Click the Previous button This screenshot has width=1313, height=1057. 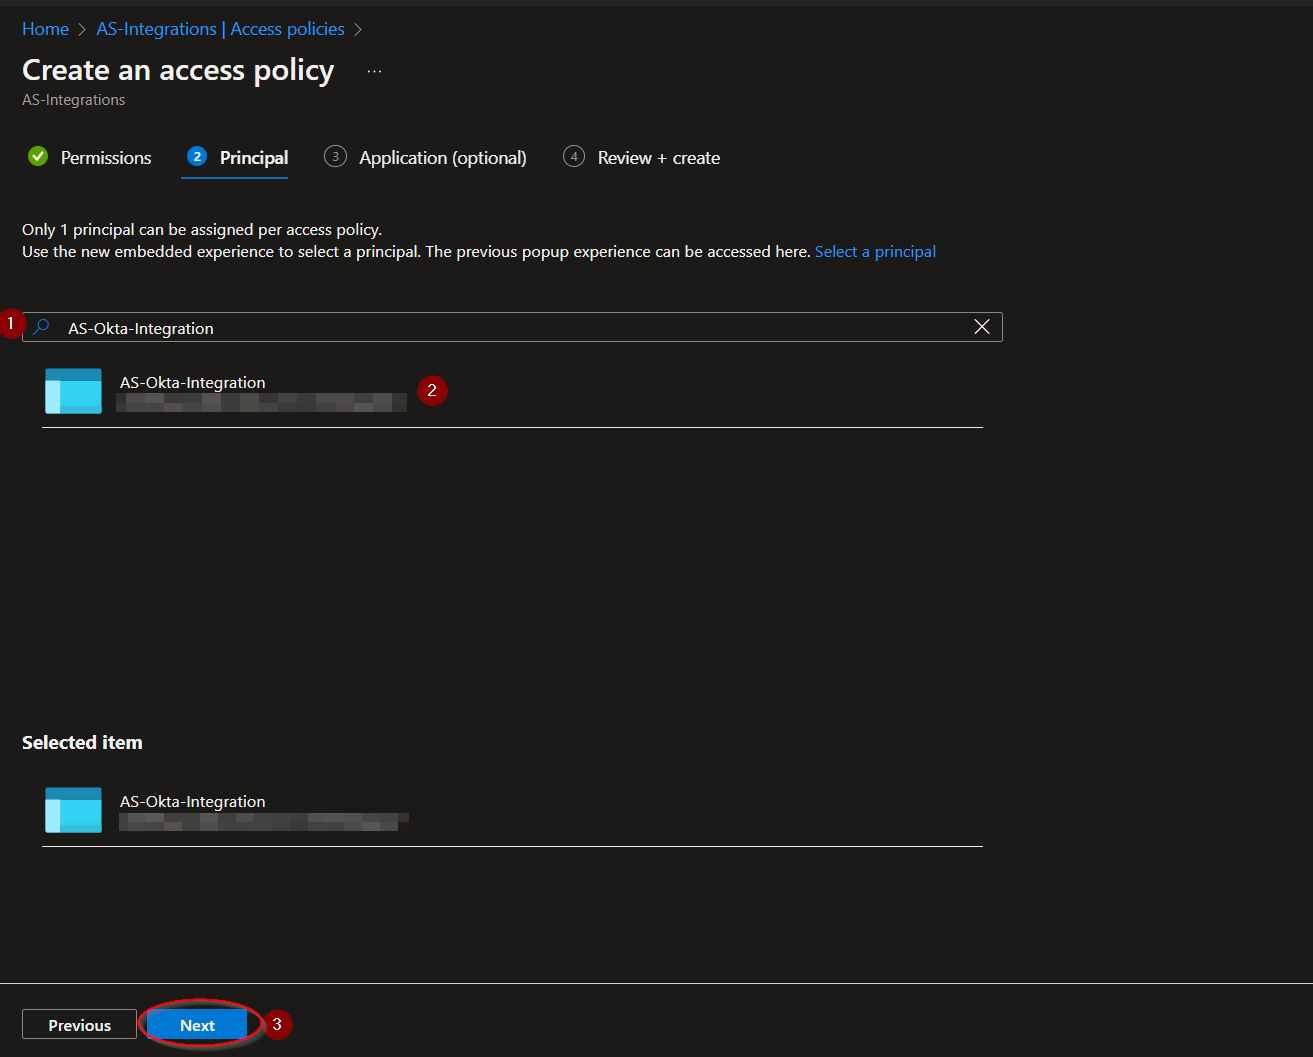79,1025
